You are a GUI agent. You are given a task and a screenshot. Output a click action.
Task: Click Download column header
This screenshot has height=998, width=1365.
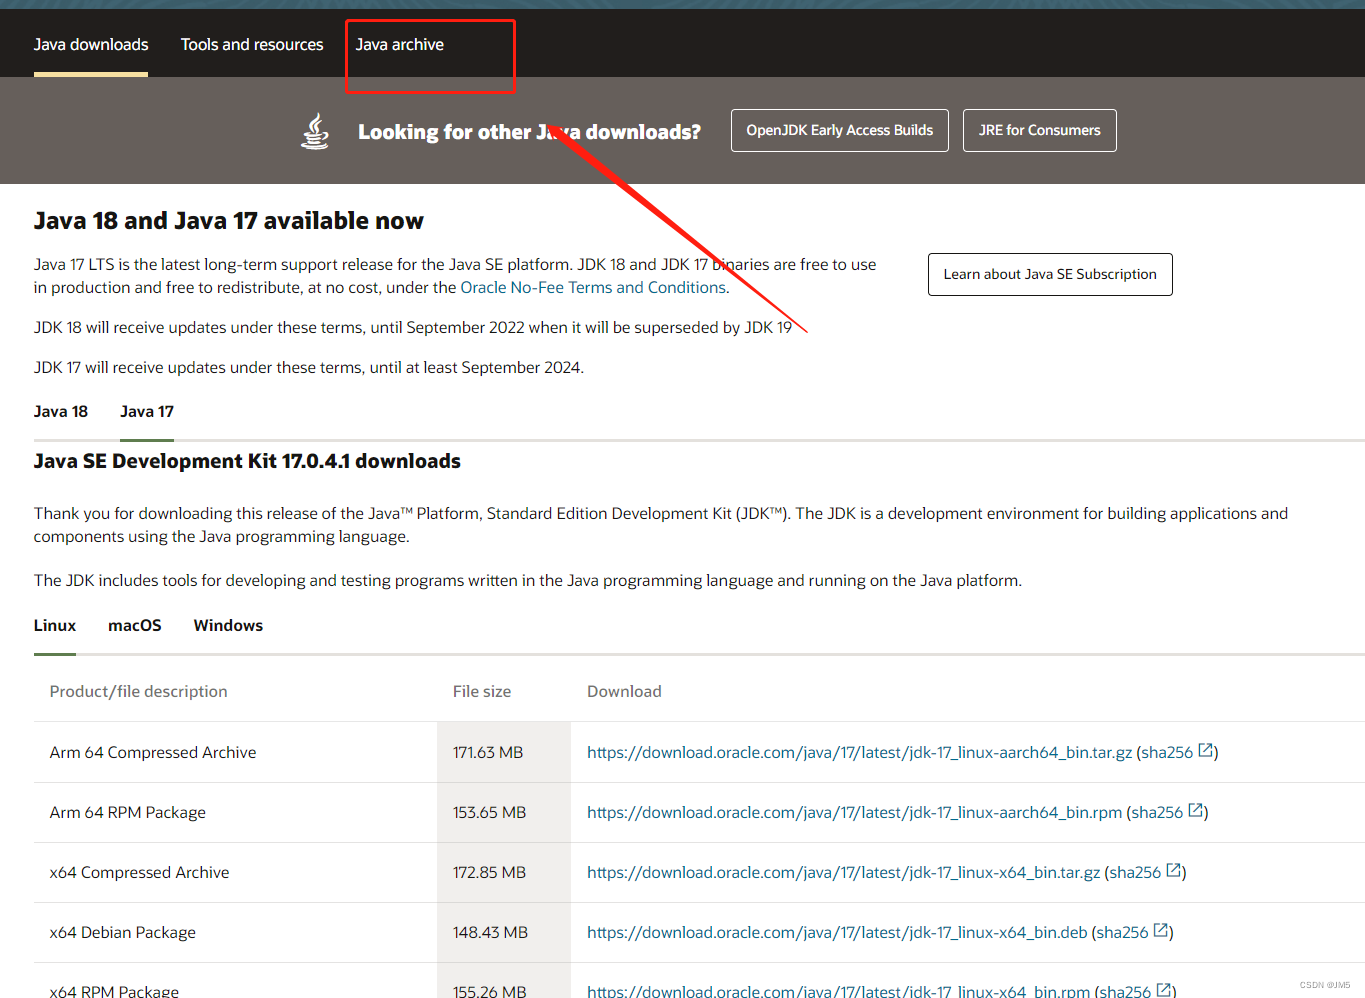coord(624,692)
